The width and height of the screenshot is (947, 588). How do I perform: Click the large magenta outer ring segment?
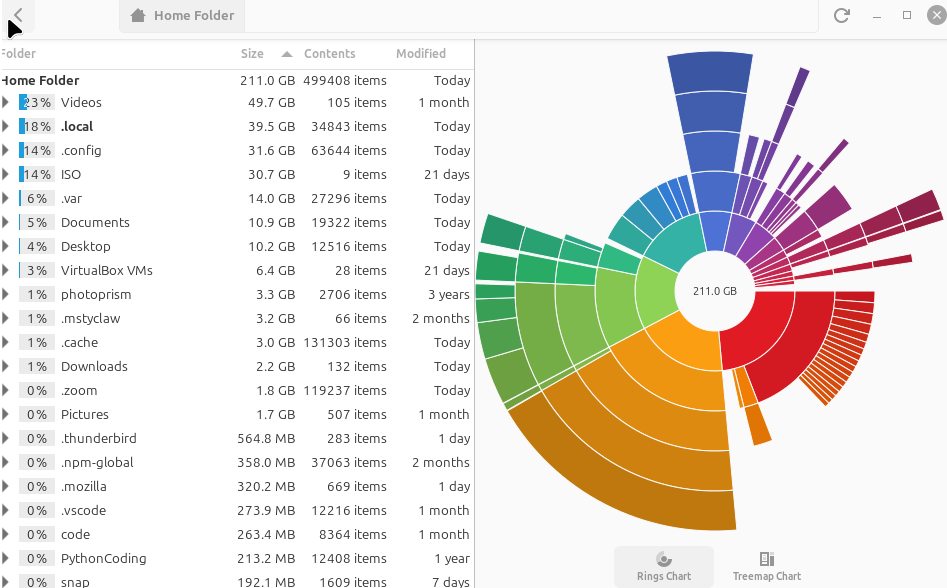tap(828, 206)
